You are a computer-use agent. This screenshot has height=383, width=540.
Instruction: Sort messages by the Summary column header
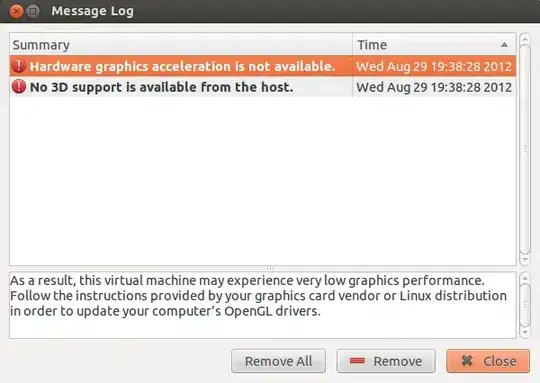click(x=181, y=45)
